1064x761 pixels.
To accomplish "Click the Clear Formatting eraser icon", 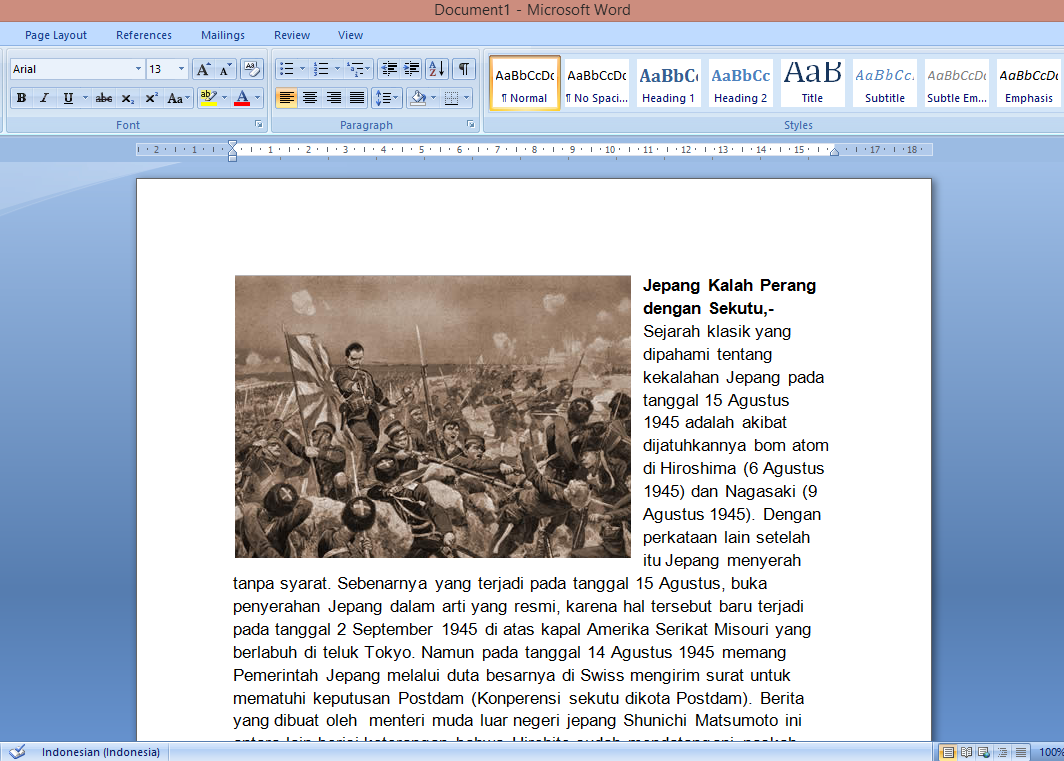I will [x=252, y=69].
